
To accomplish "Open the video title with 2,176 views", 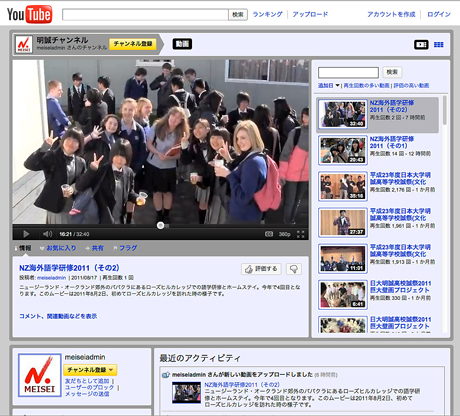I will 400,178.
